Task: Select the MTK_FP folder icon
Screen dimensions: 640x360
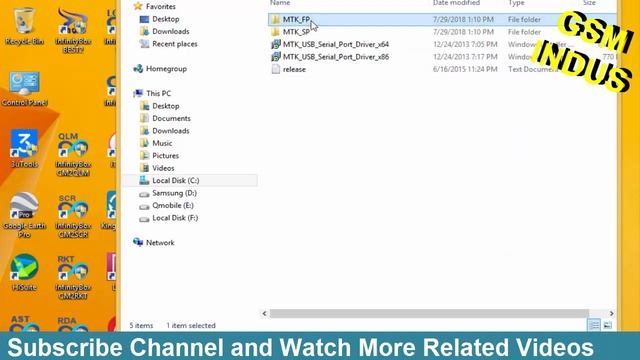Action: (276, 19)
